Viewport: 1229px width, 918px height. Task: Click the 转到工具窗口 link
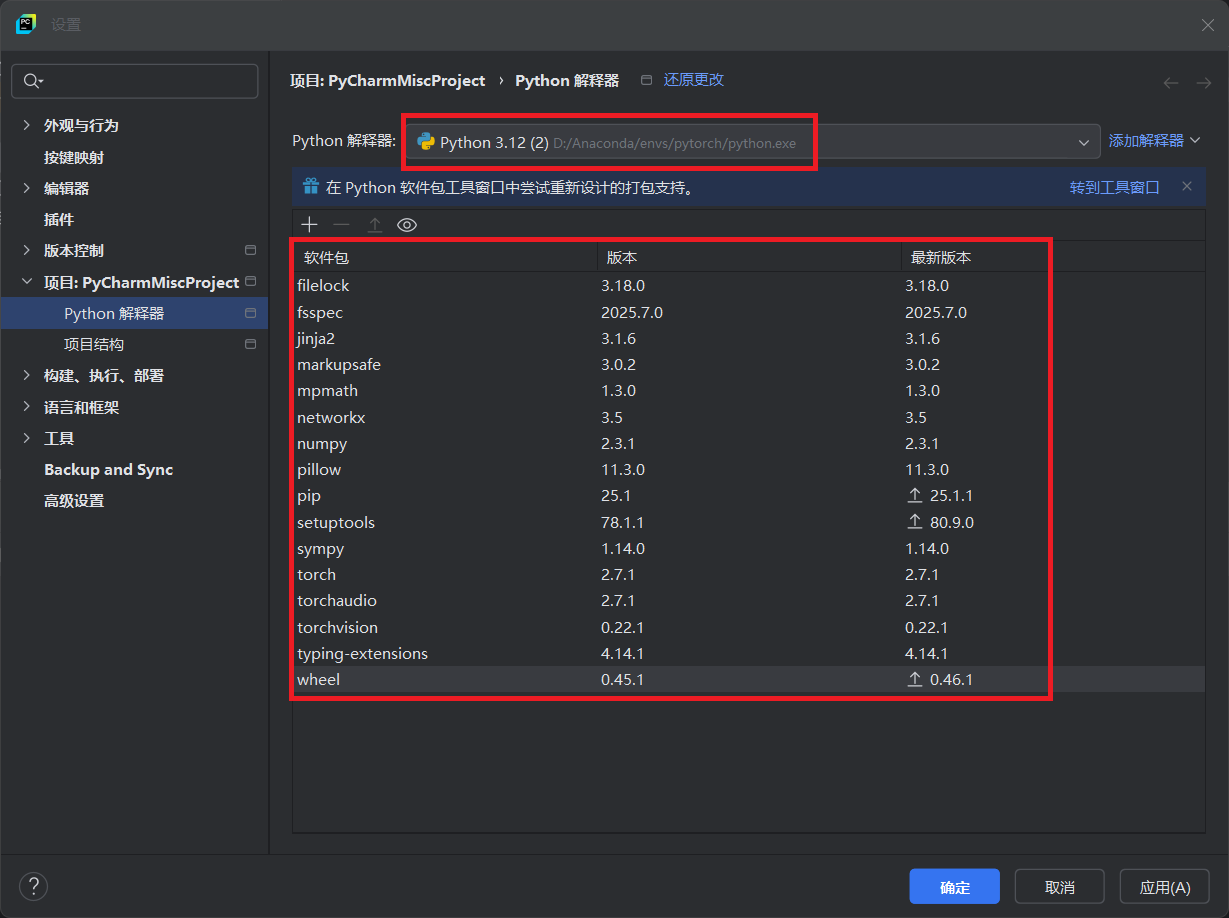[1114, 186]
